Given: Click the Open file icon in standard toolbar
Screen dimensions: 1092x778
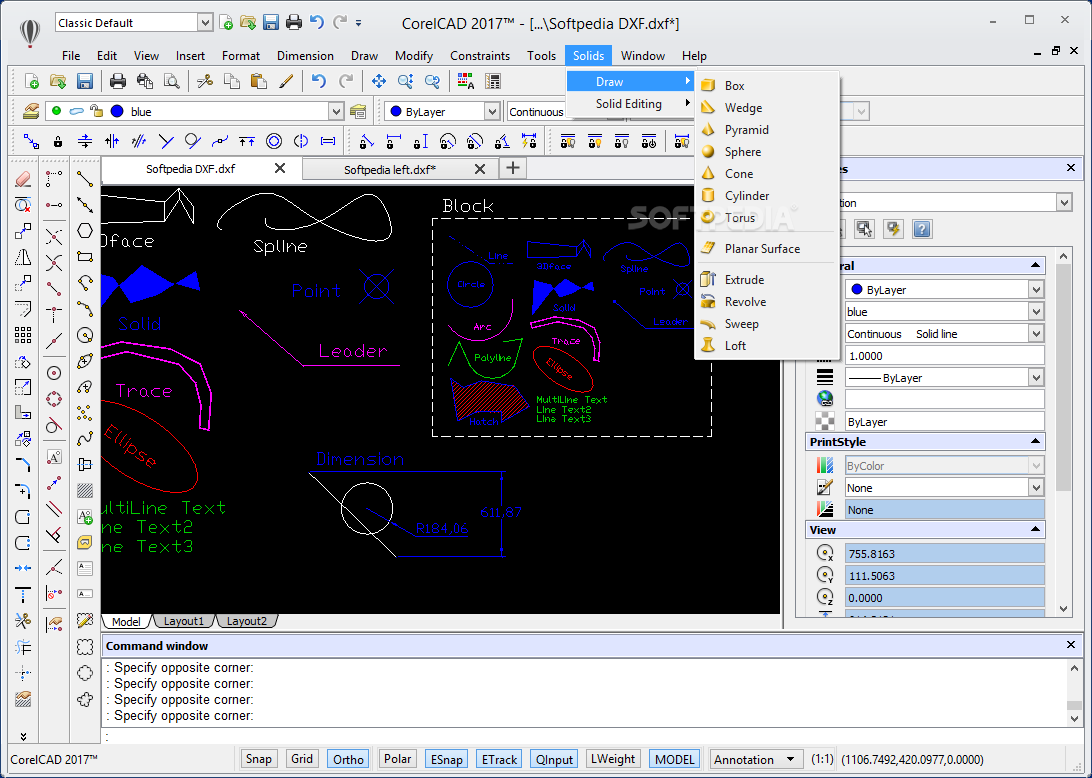Looking at the screenshot, I should point(58,81).
